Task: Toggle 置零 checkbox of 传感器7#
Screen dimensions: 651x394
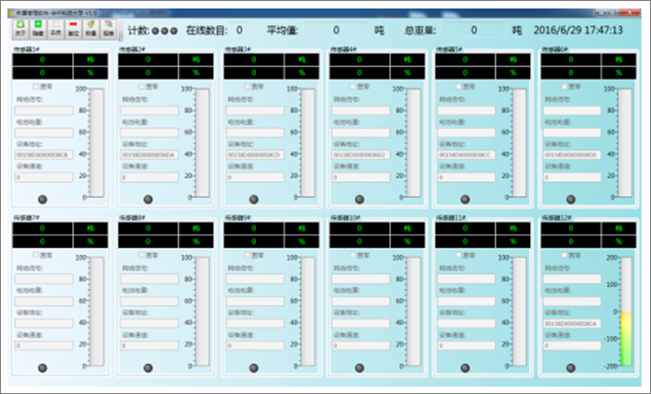Action: pyautogui.click(x=36, y=255)
